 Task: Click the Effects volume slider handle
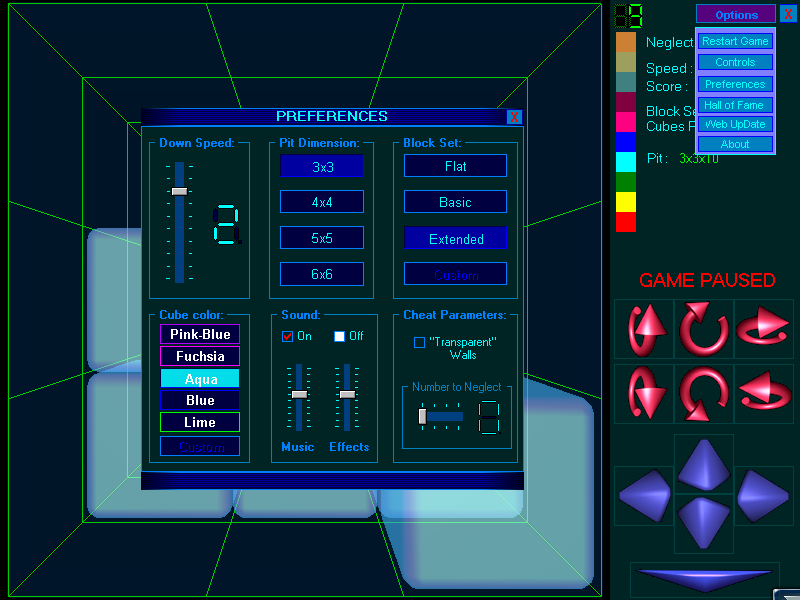347,394
